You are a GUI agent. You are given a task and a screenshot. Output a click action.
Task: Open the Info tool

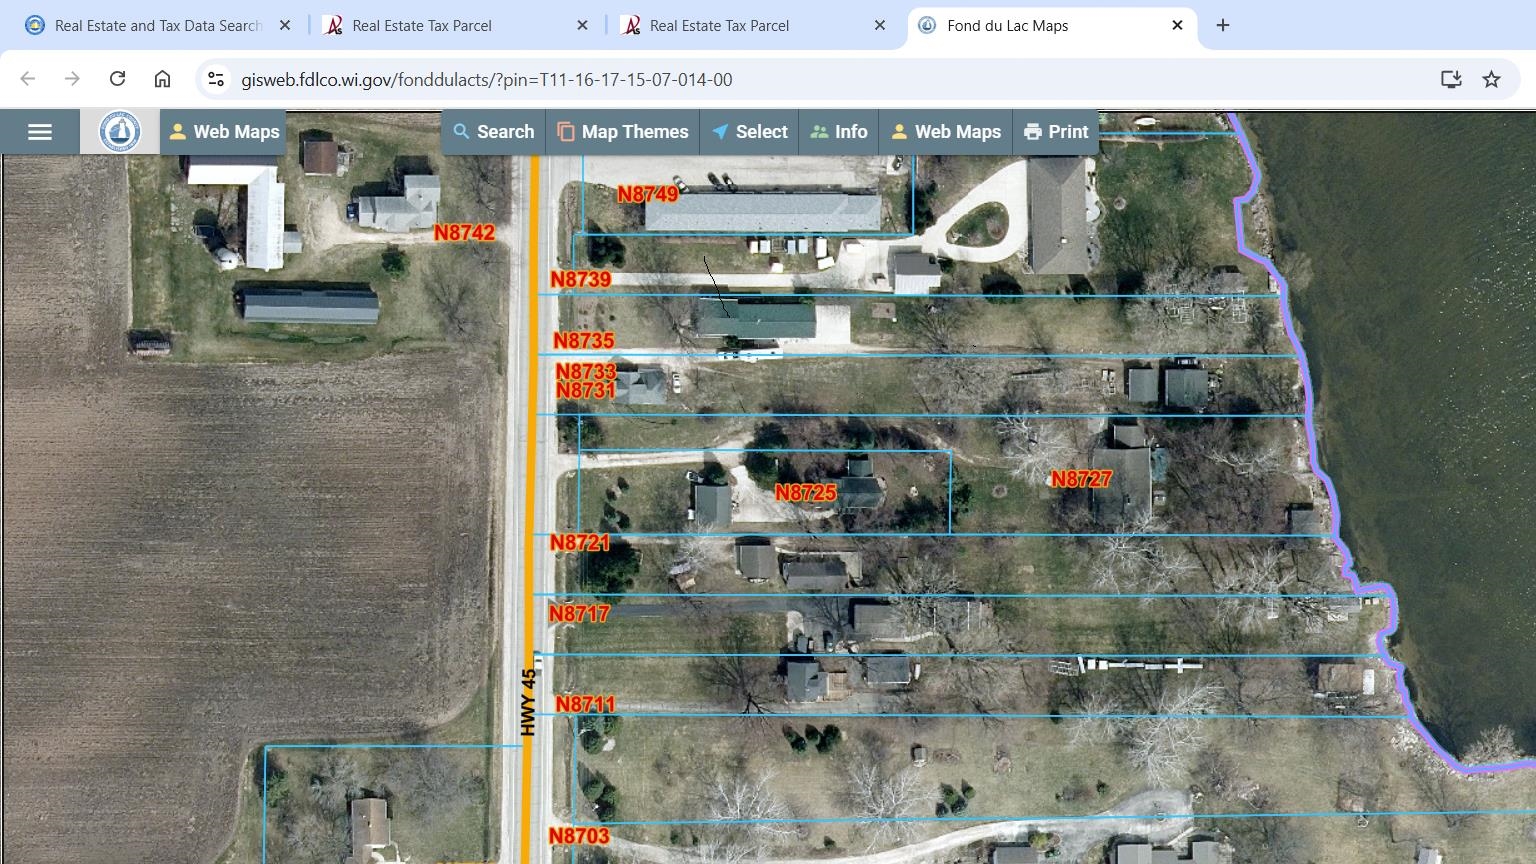point(839,132)
